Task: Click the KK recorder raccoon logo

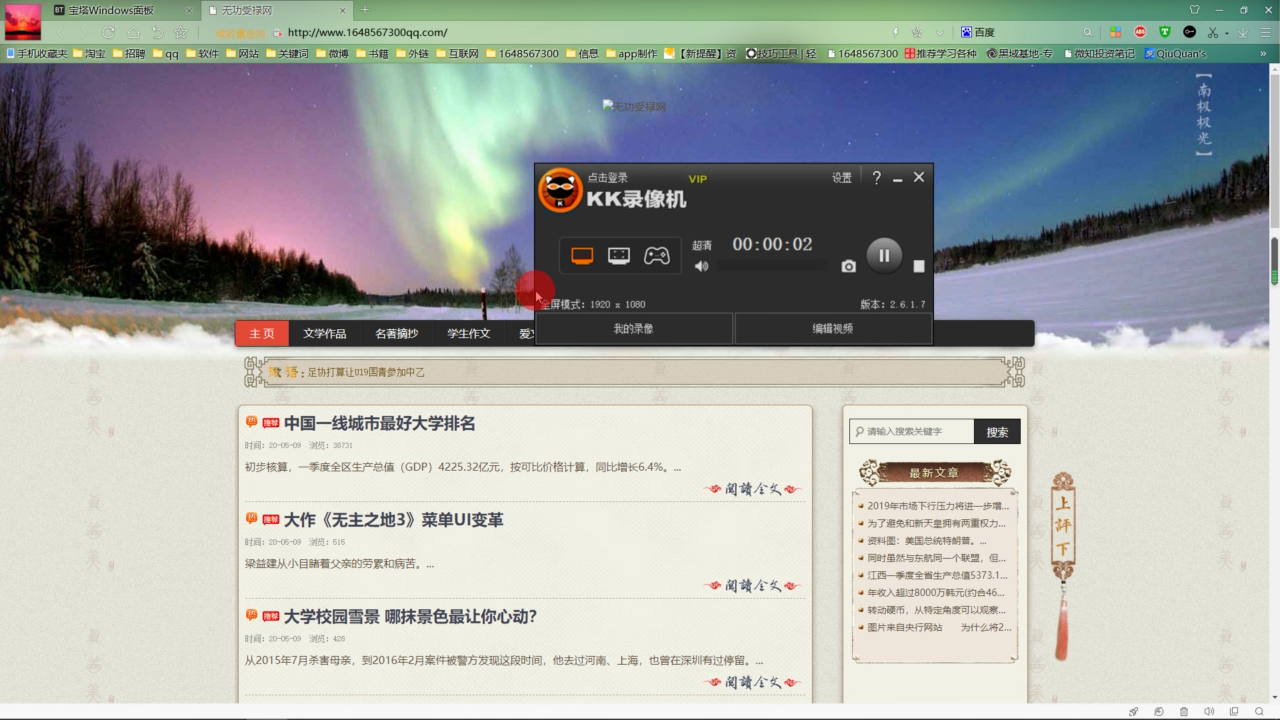Action: click(560, 190)
